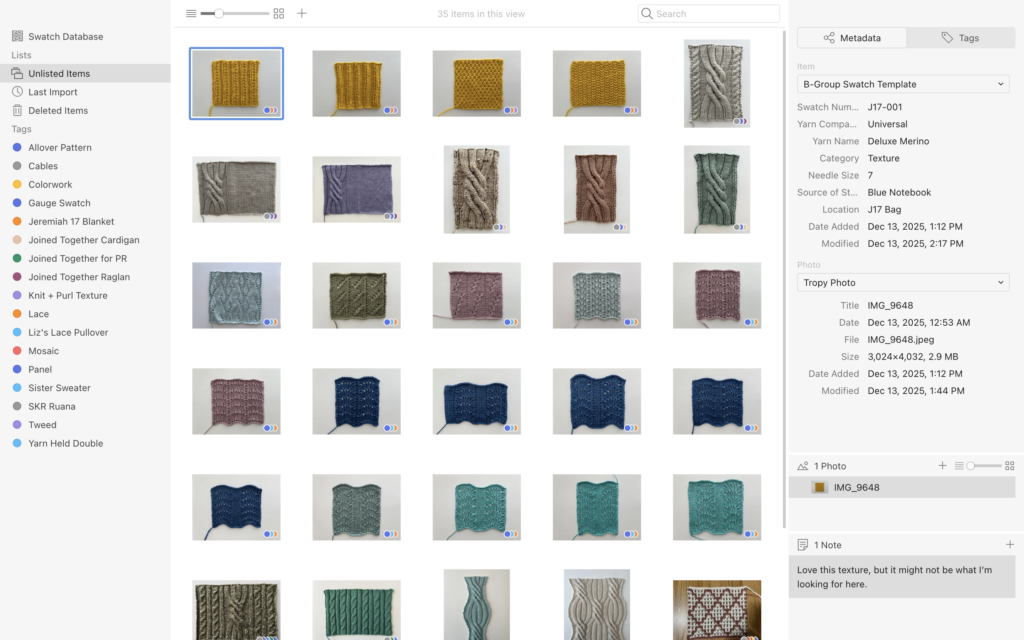This screenshot has height=640, width=1024.
Task: Switch to the Metadata tab
Action: pos(852,38)
